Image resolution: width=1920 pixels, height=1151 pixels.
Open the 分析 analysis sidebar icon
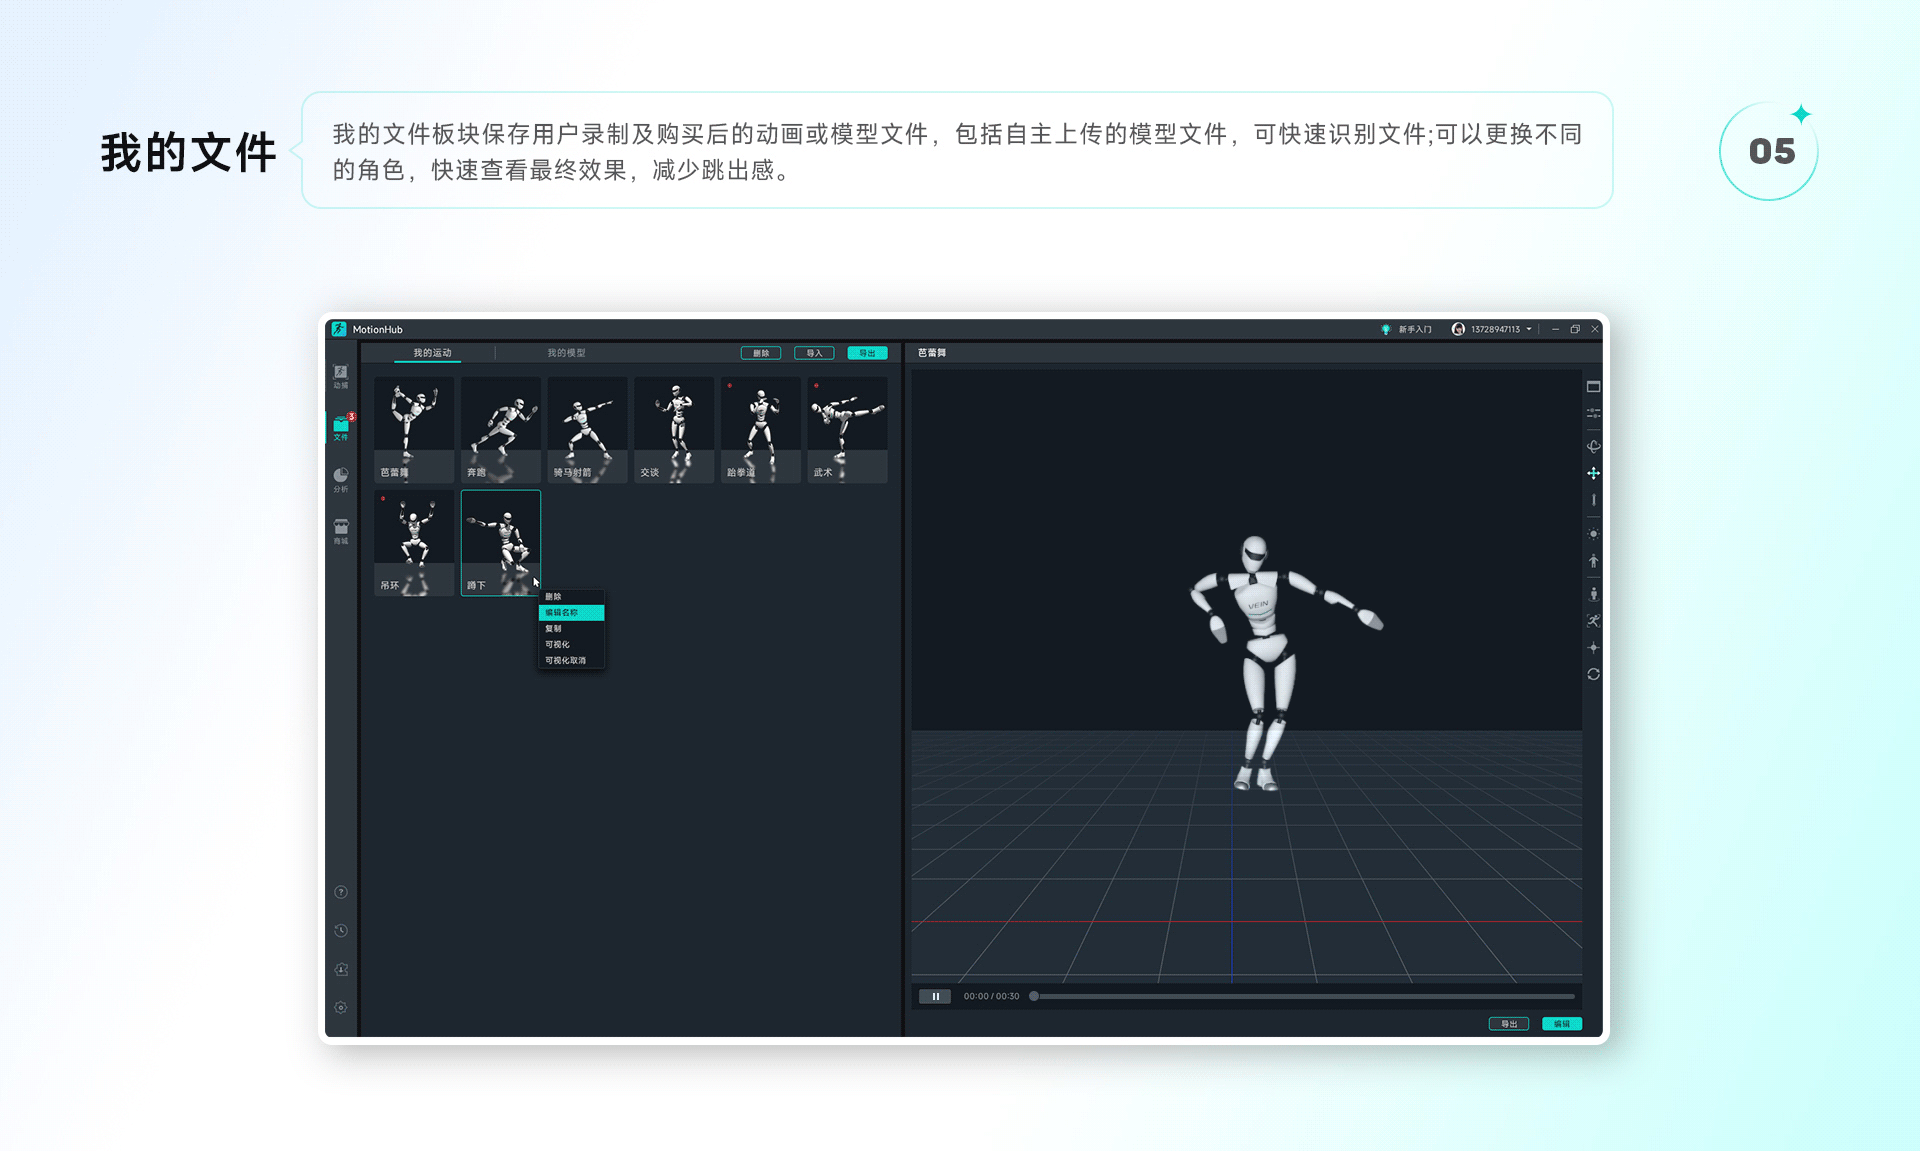click(341, 478)
